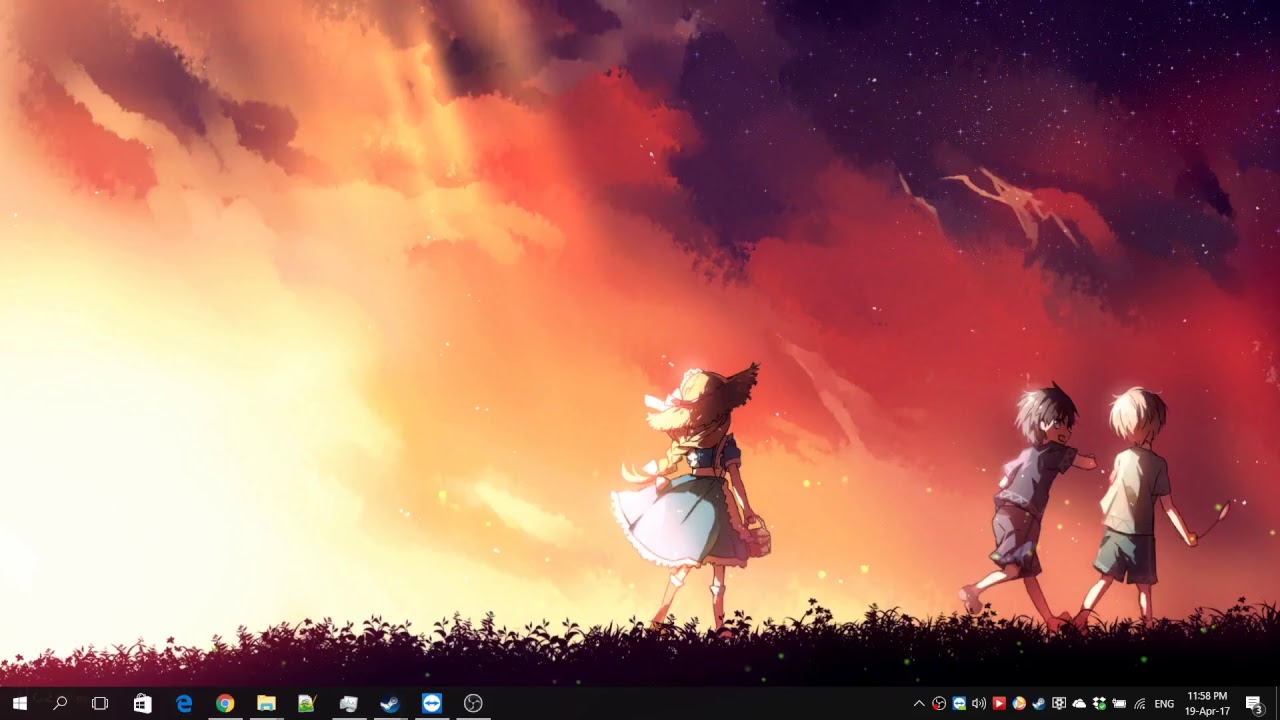Switch to Steam in the taskbar
Image resolution: width=1280 pixels, height=720 pixels.
pos(390,704)
